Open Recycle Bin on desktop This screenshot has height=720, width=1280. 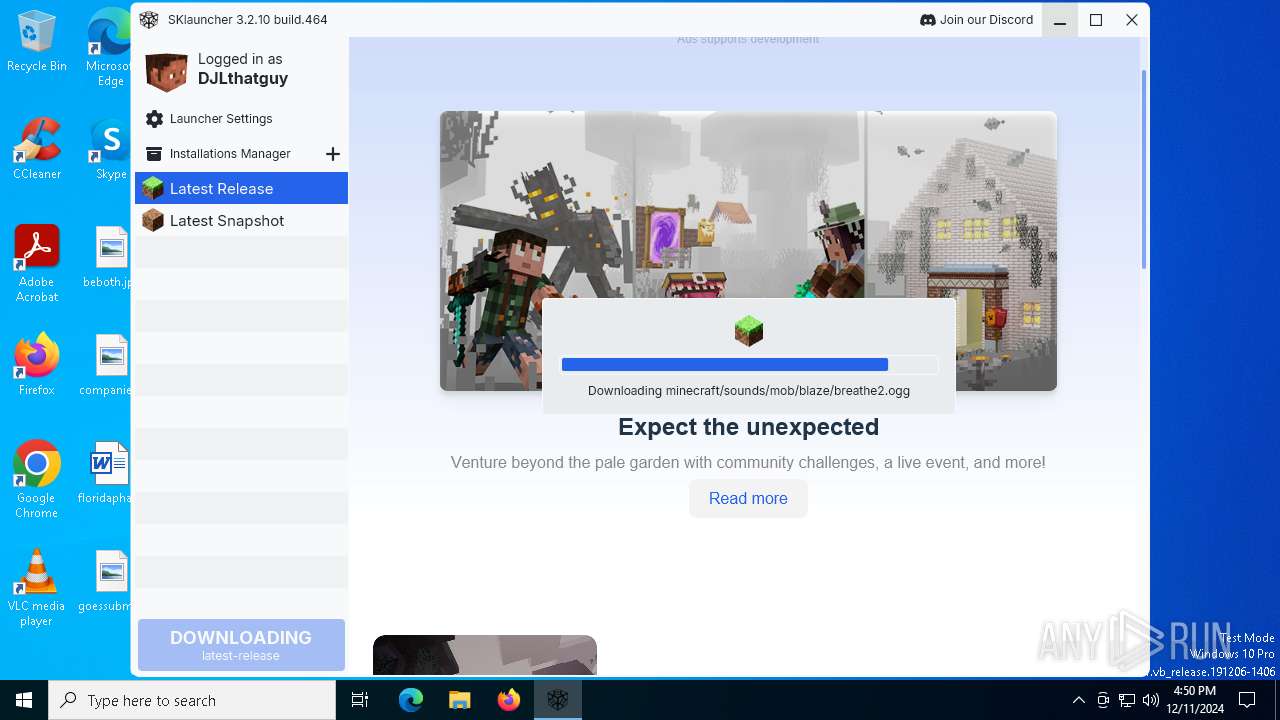click(x=37, y=42)
